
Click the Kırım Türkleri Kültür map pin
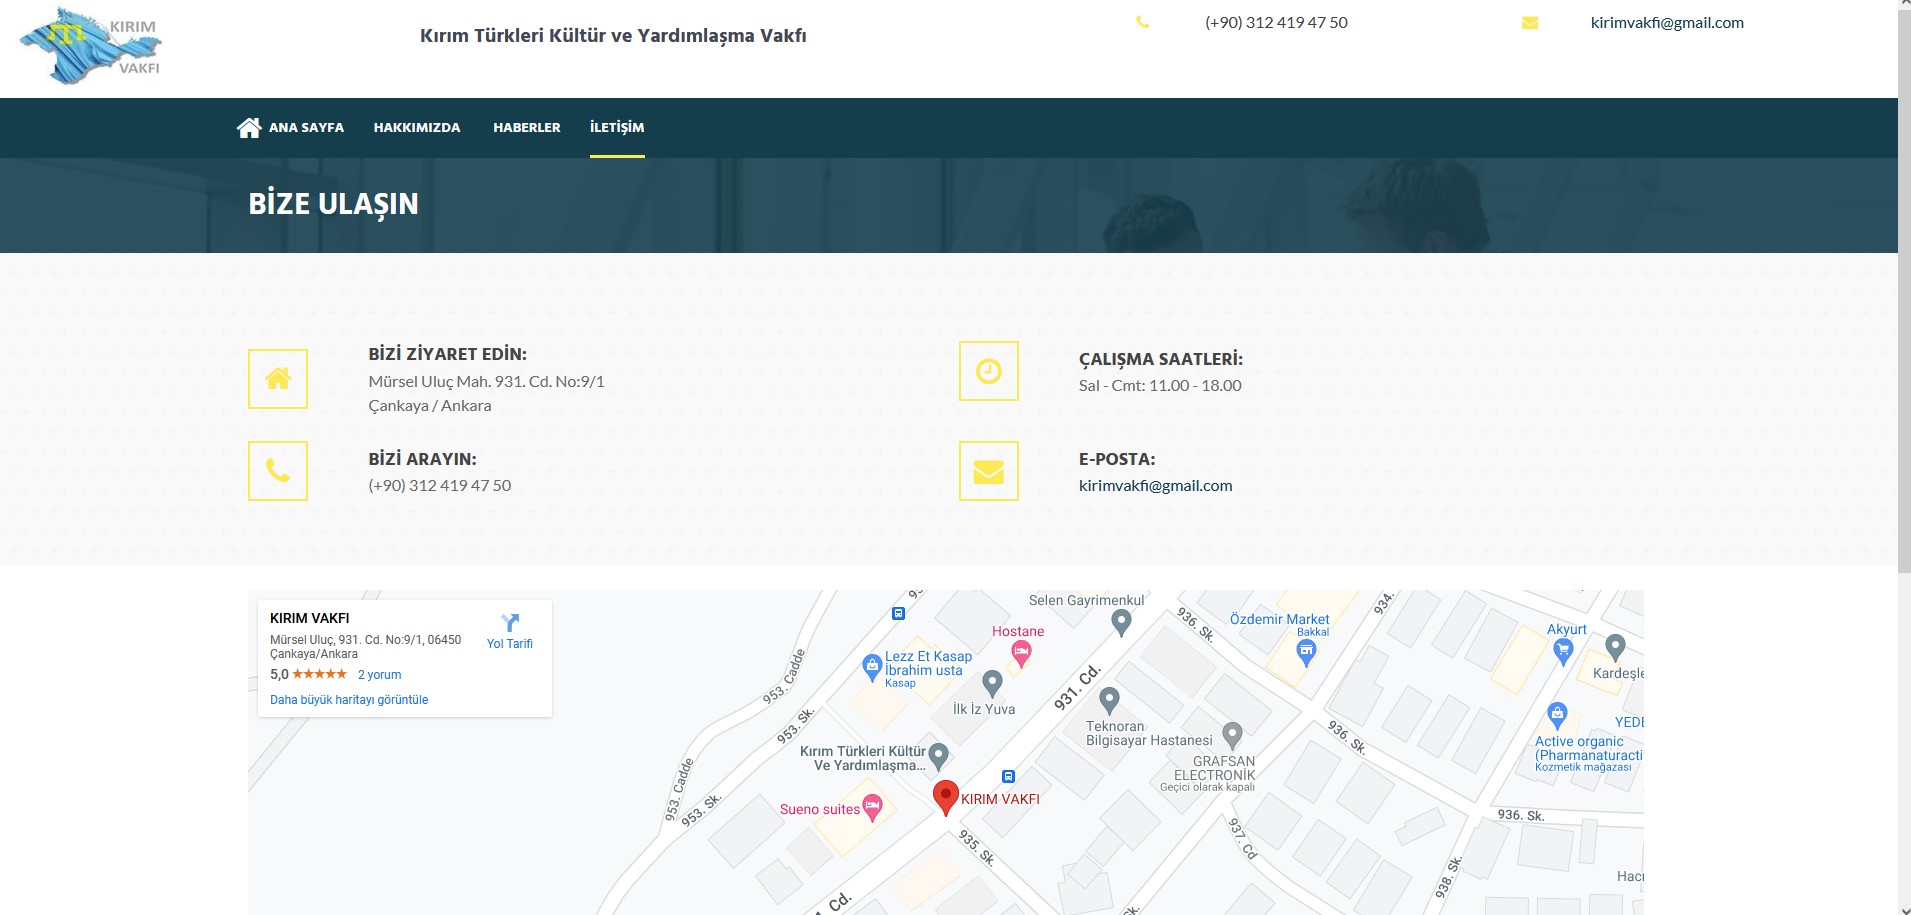938,756
